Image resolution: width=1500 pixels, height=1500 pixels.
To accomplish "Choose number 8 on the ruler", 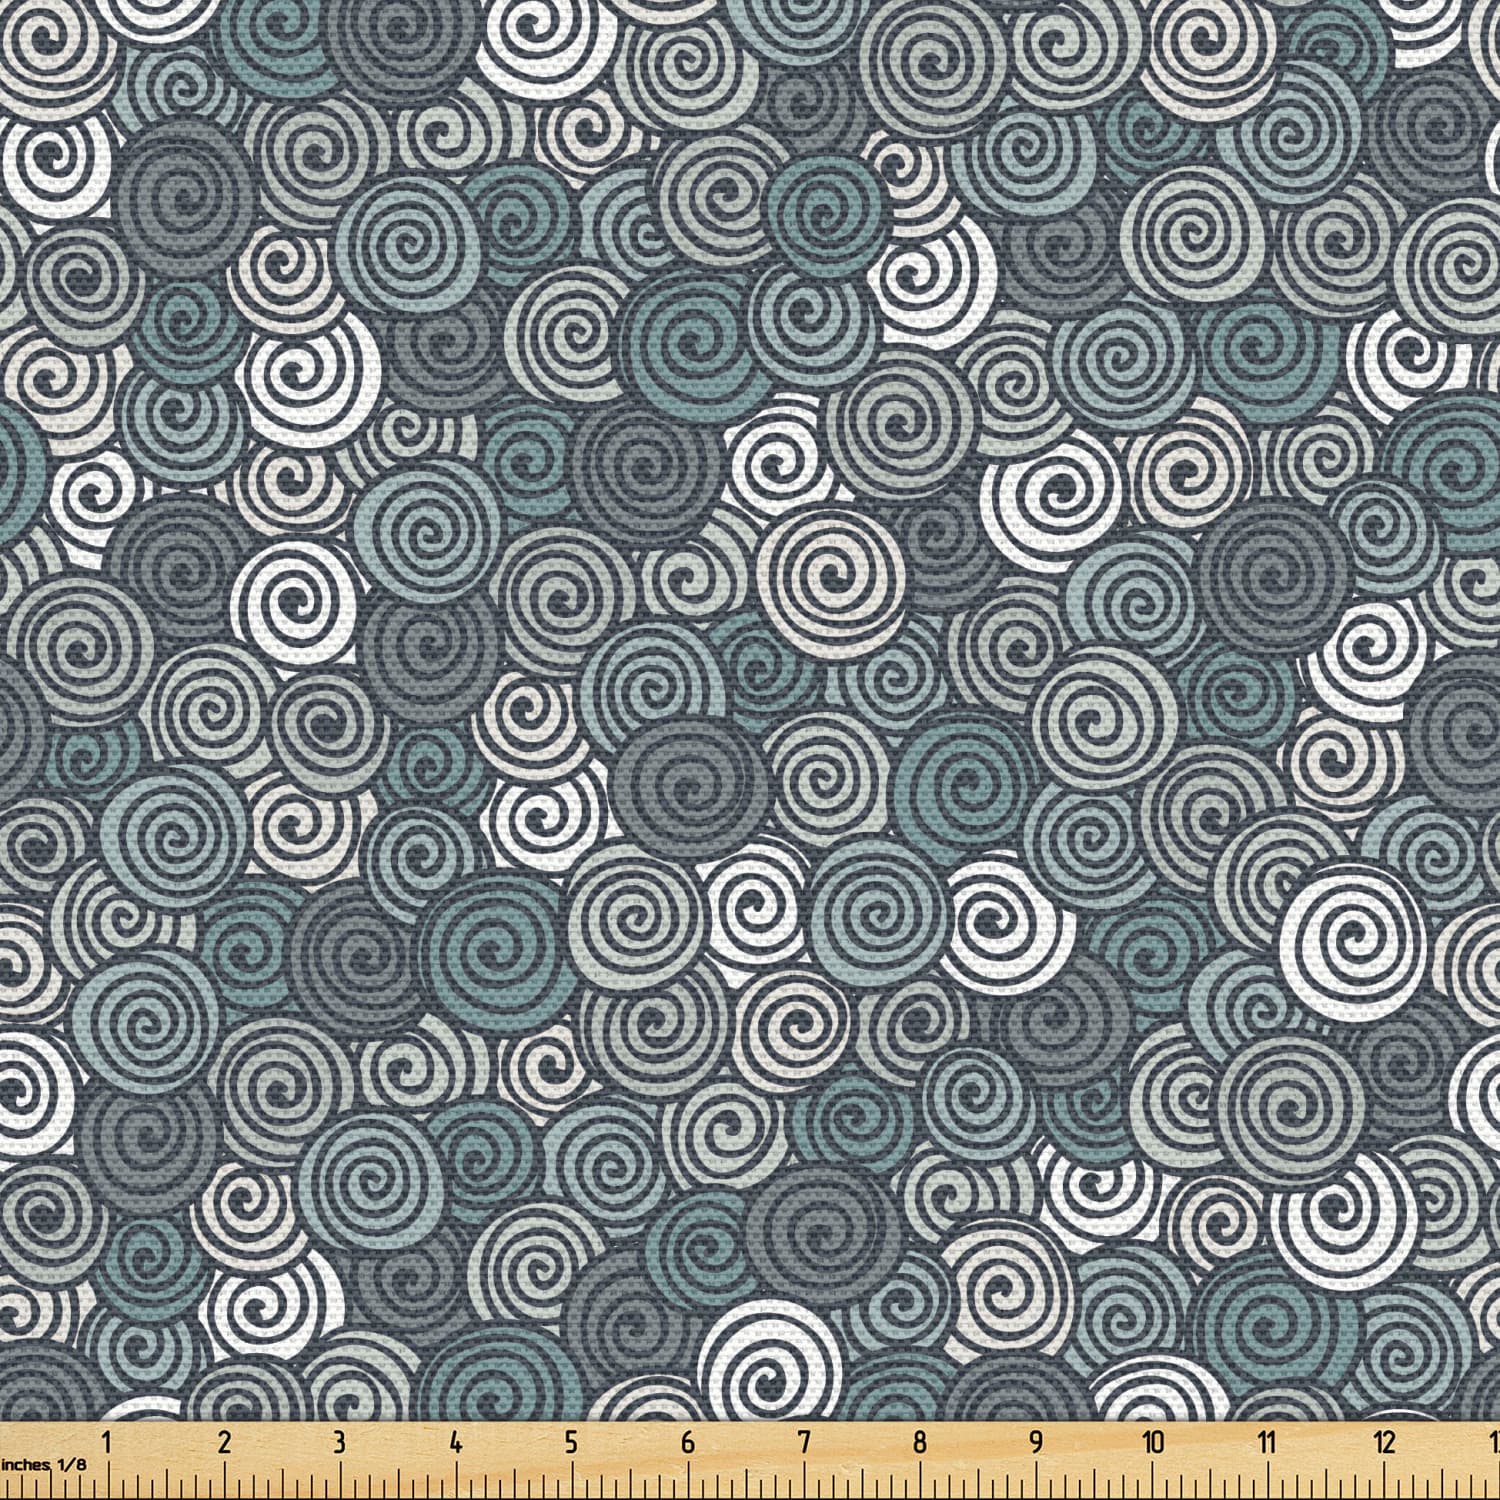I will pyautogui.click(x=920, y=1442).
